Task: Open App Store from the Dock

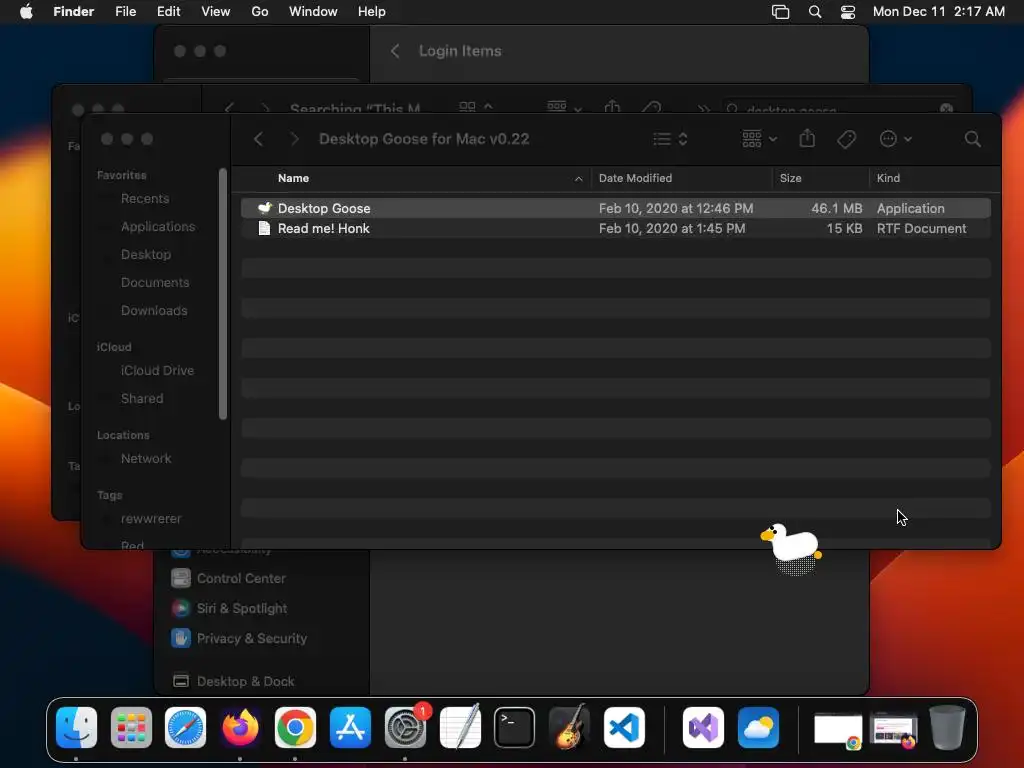Action: pyautogui.click(x=351, y=728)
